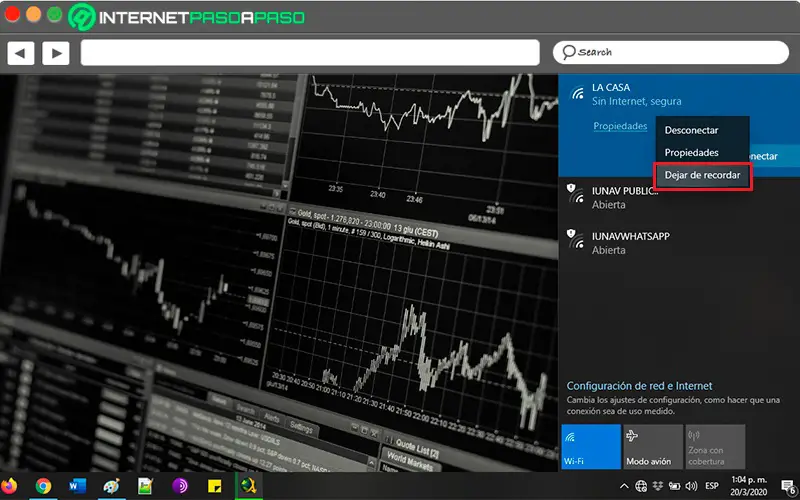Click the browser forward arrow button

click(56, 53)
